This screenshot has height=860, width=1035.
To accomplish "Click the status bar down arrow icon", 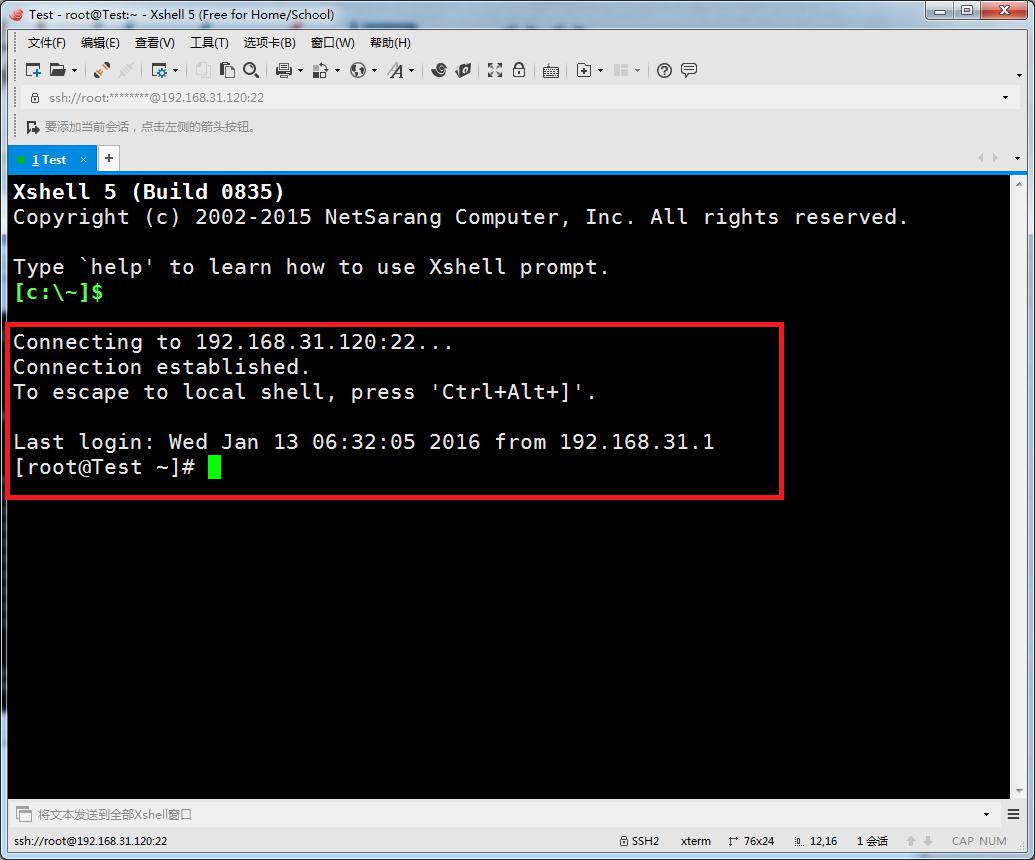I will [928, 841].
